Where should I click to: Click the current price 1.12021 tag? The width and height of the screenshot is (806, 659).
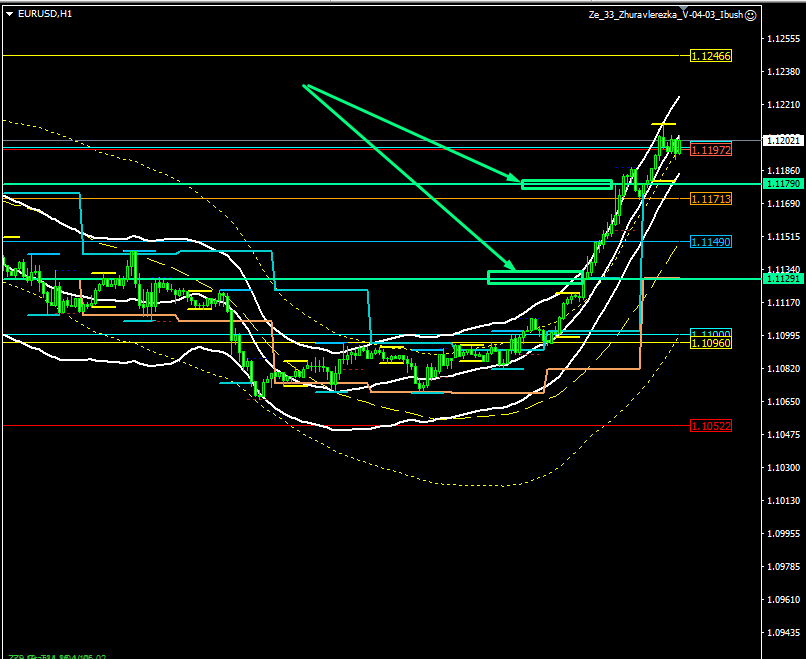coord(783,140)
